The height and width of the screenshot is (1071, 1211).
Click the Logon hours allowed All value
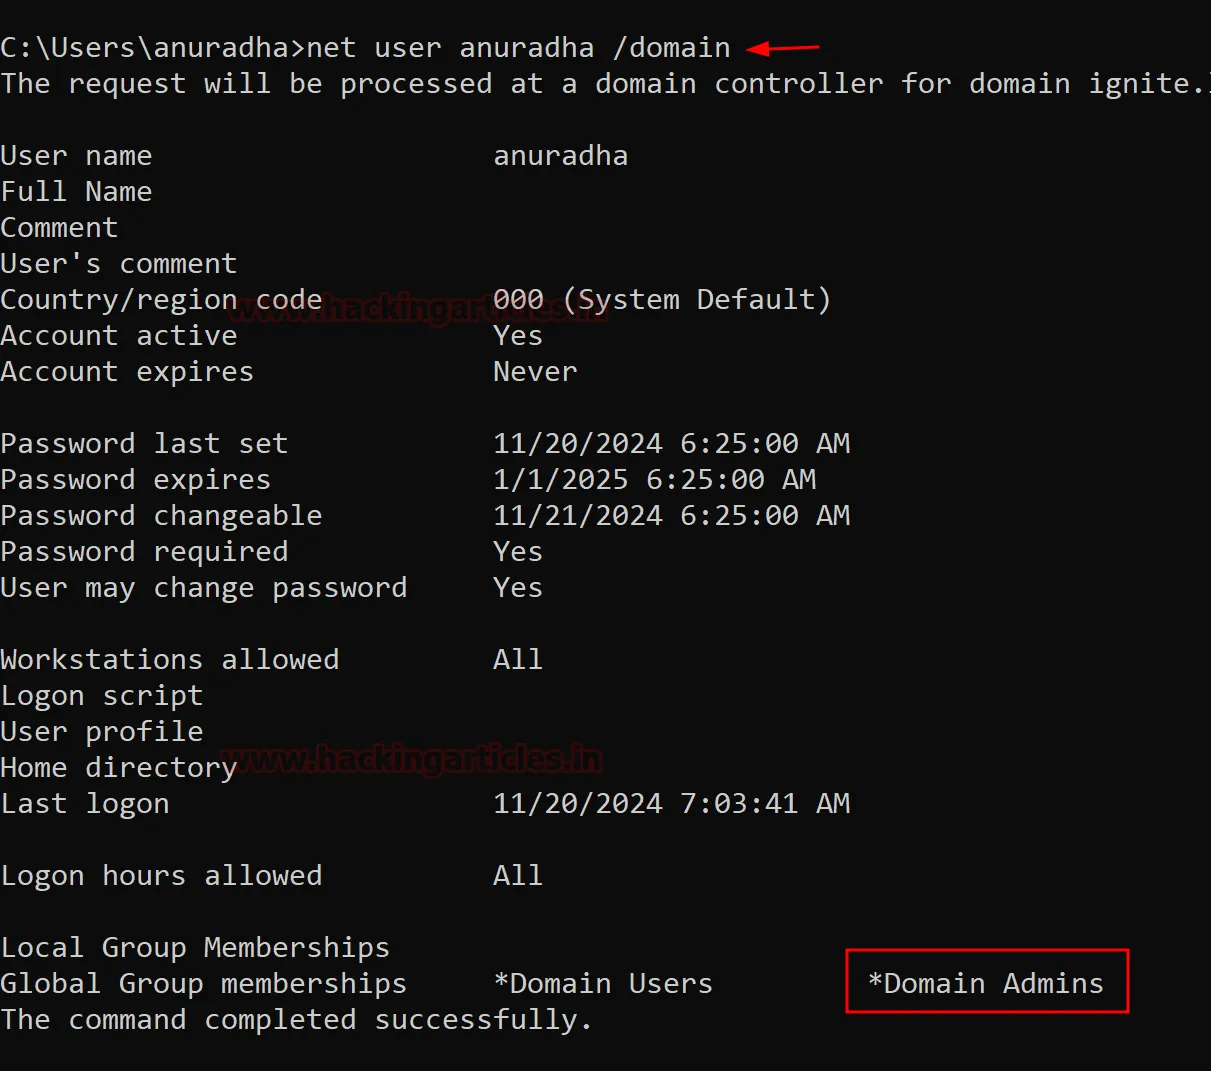[x=518, y=875]
